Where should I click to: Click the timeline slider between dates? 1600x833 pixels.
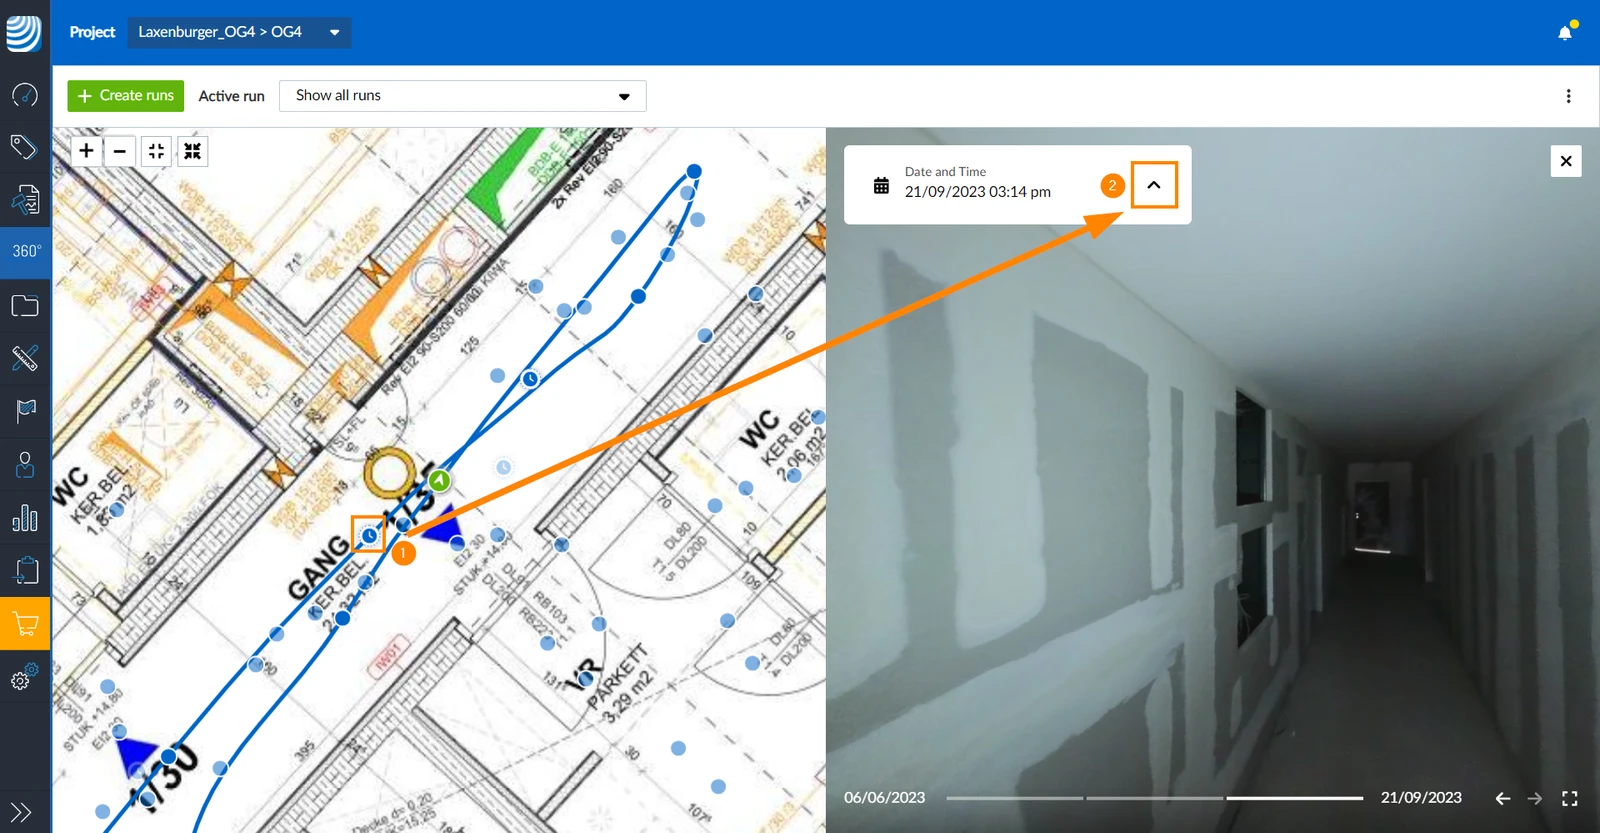pos(1154,798)
